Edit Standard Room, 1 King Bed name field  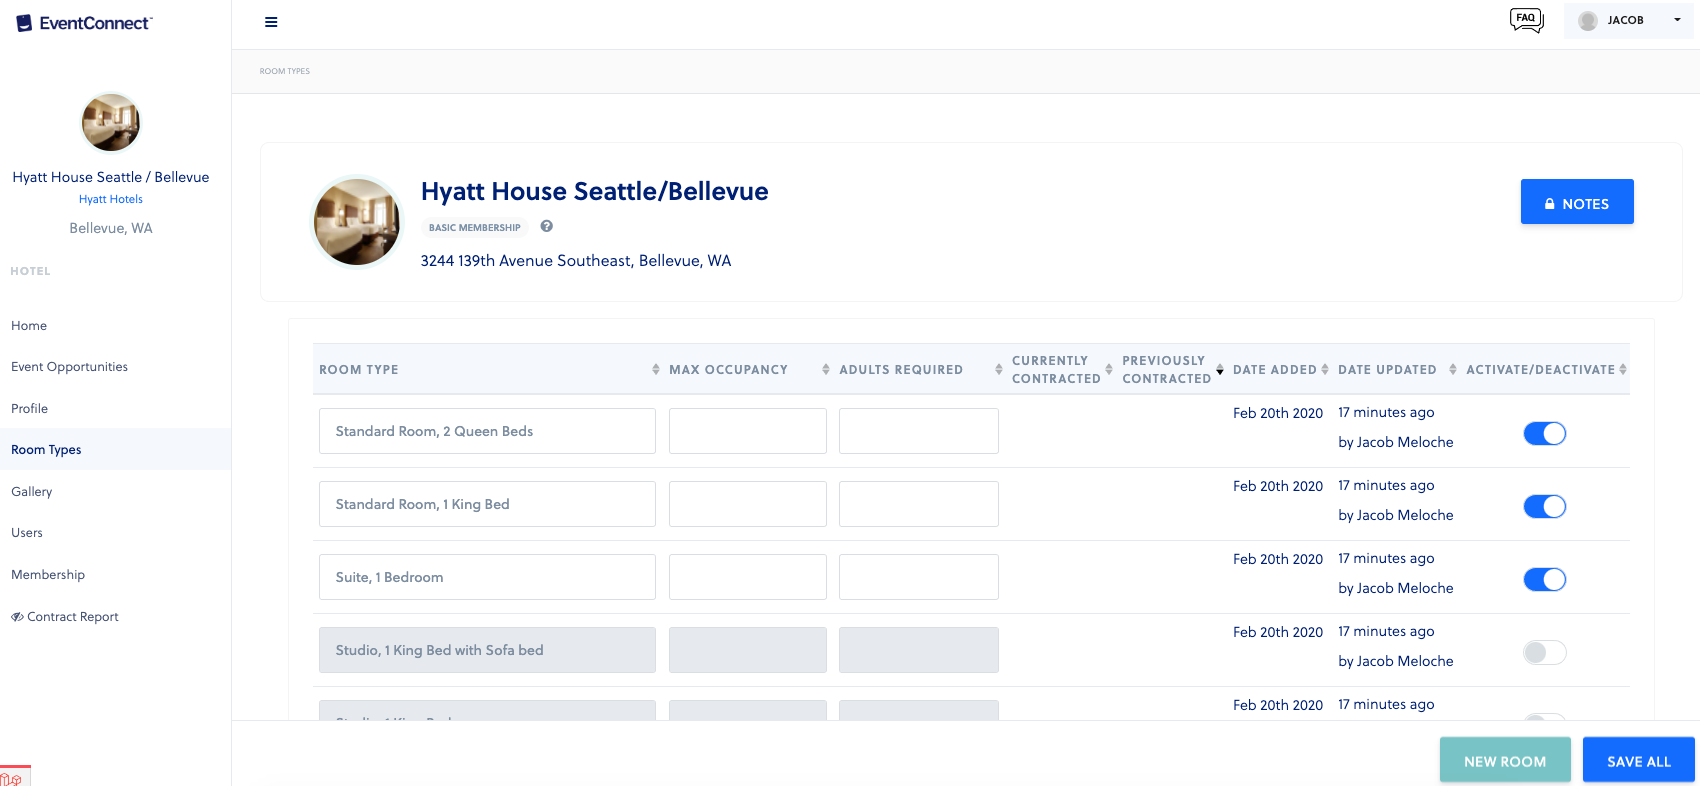coord(487,504)
